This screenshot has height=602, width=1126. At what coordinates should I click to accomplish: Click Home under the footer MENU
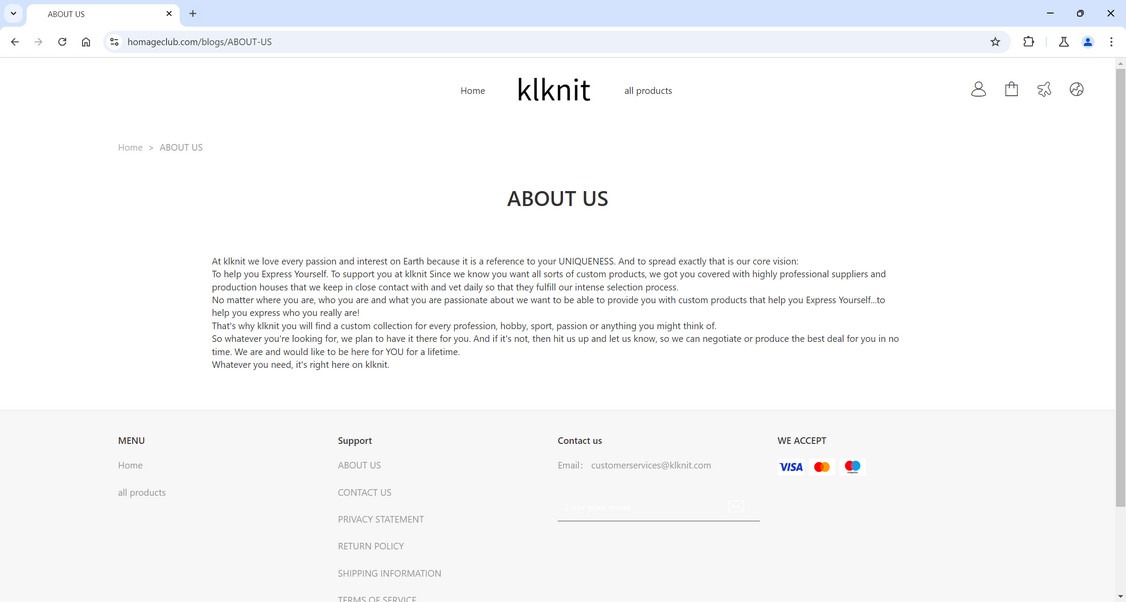click(130, 466)
